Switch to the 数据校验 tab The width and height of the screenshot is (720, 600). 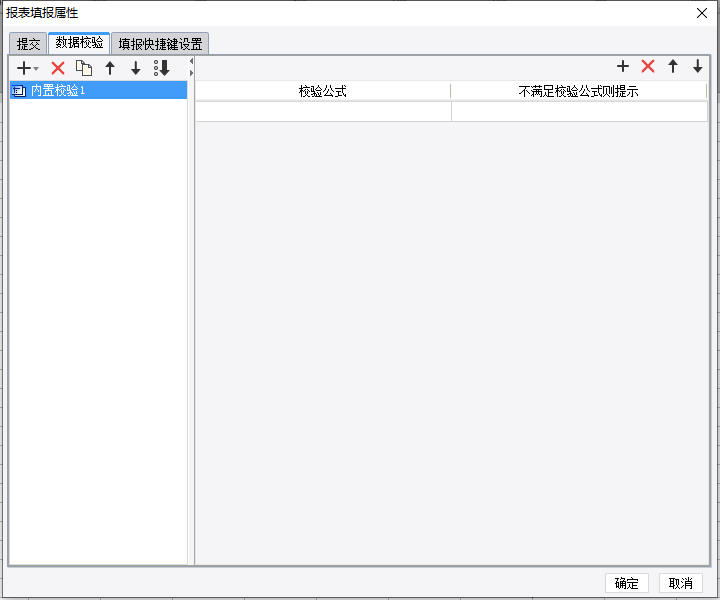[x=79, y=43]
